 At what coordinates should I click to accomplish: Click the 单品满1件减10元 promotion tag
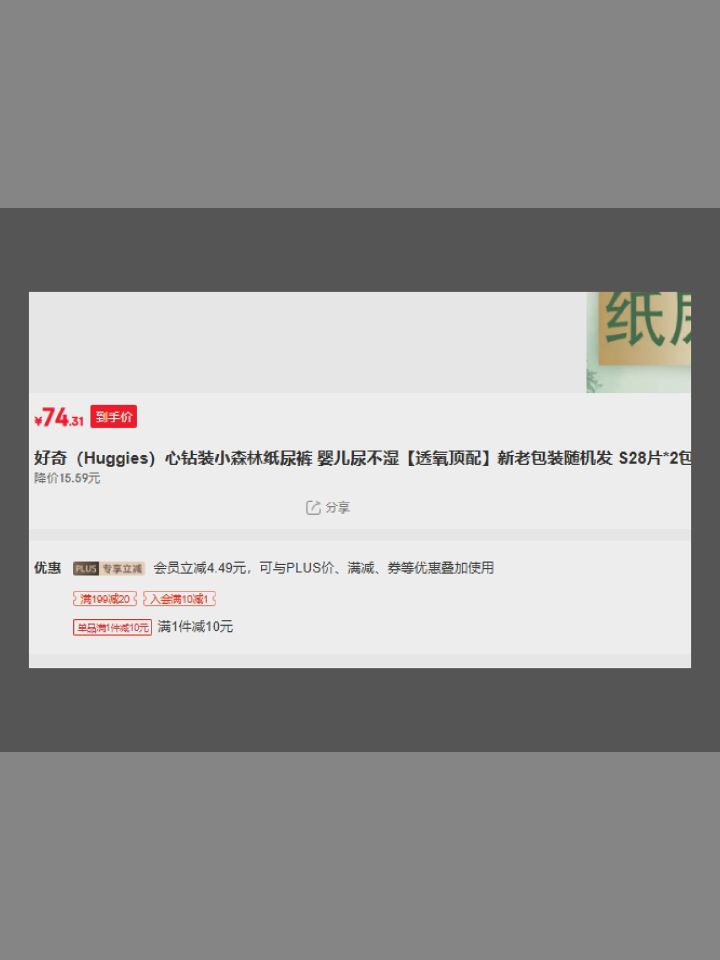(113, 628)
